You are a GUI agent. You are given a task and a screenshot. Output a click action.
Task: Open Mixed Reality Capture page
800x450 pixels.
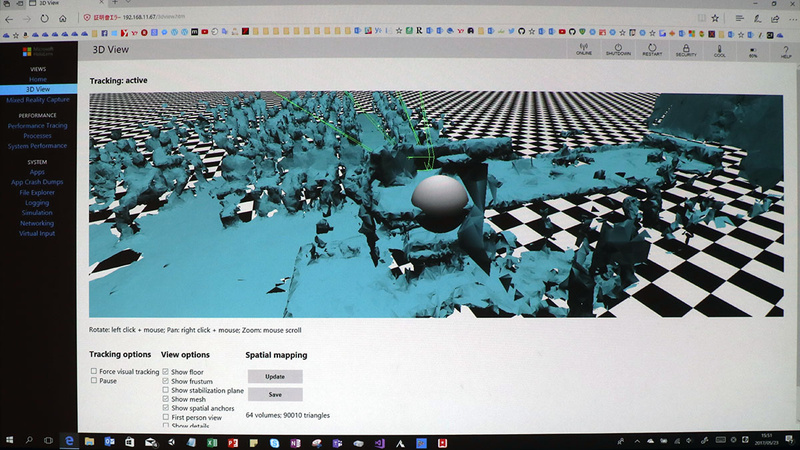38,99
